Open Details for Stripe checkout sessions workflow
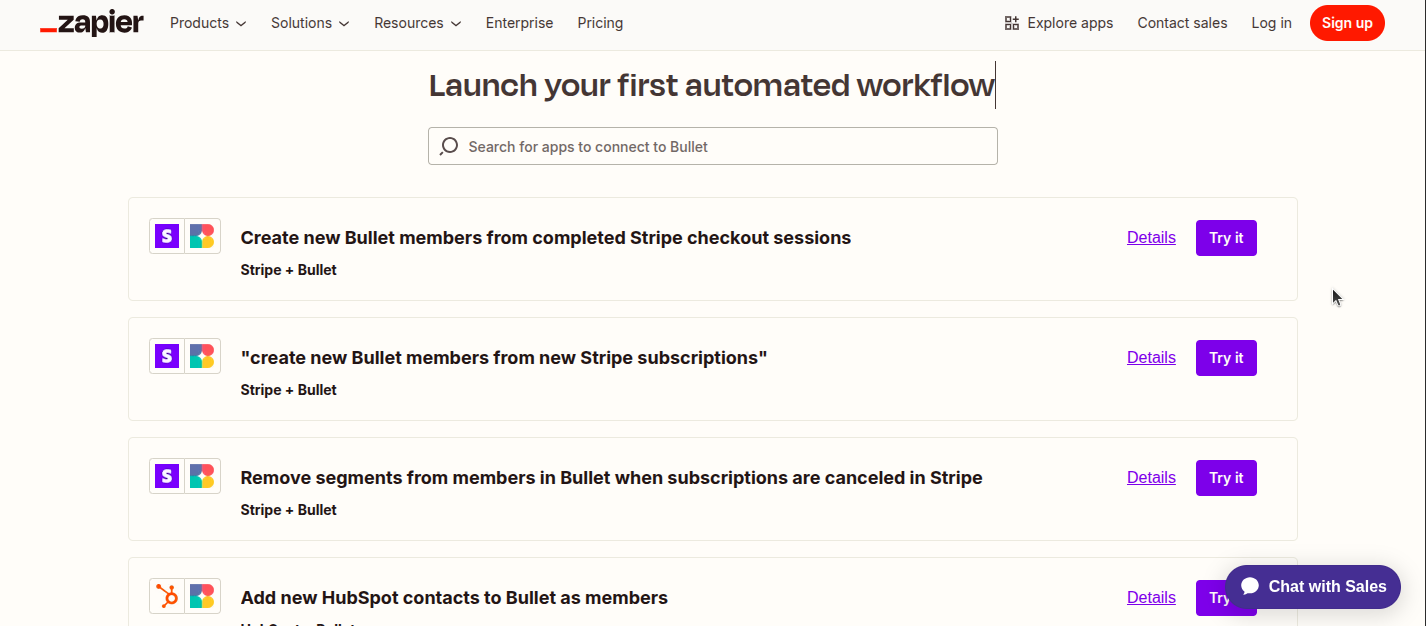This screenshot has height=626, width=1426. (x=1151, y=238)
